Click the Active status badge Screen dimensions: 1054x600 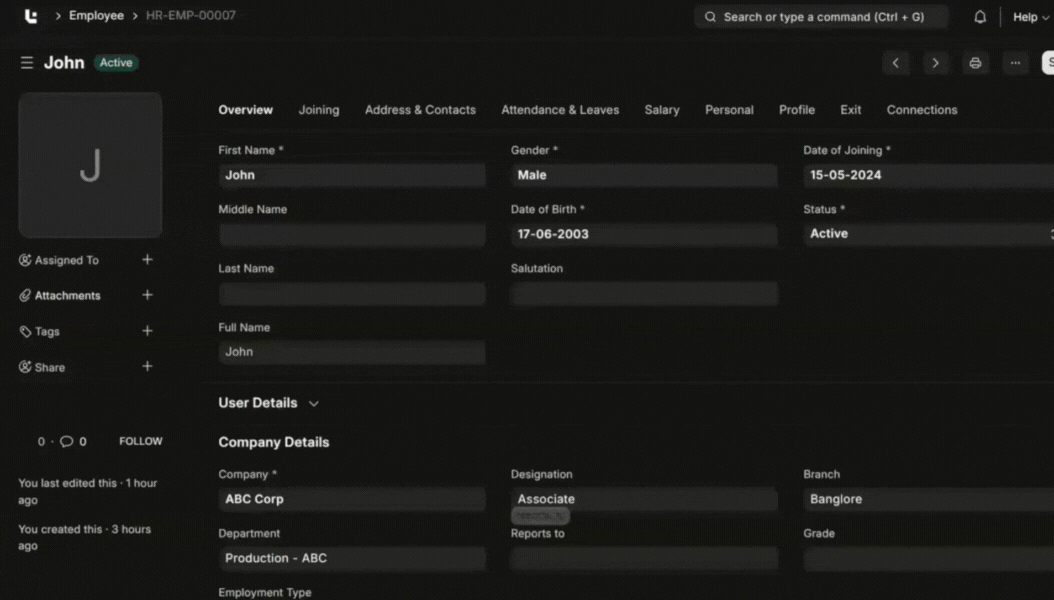pyautogui.click(x=116, y=62)
